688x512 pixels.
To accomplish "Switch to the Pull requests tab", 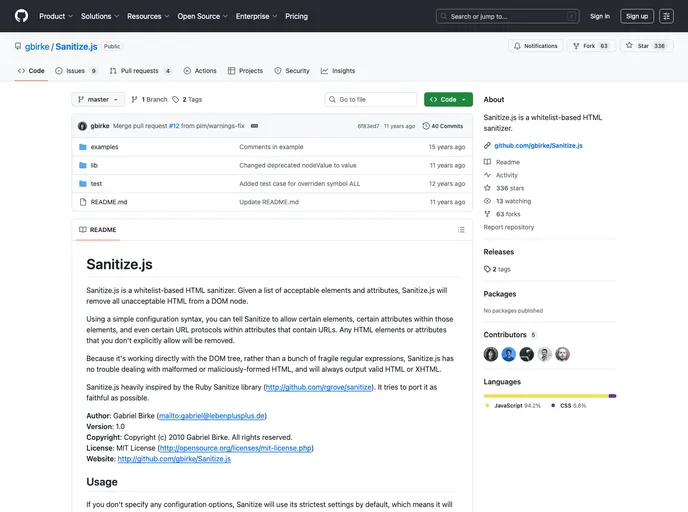I will 140,71.
